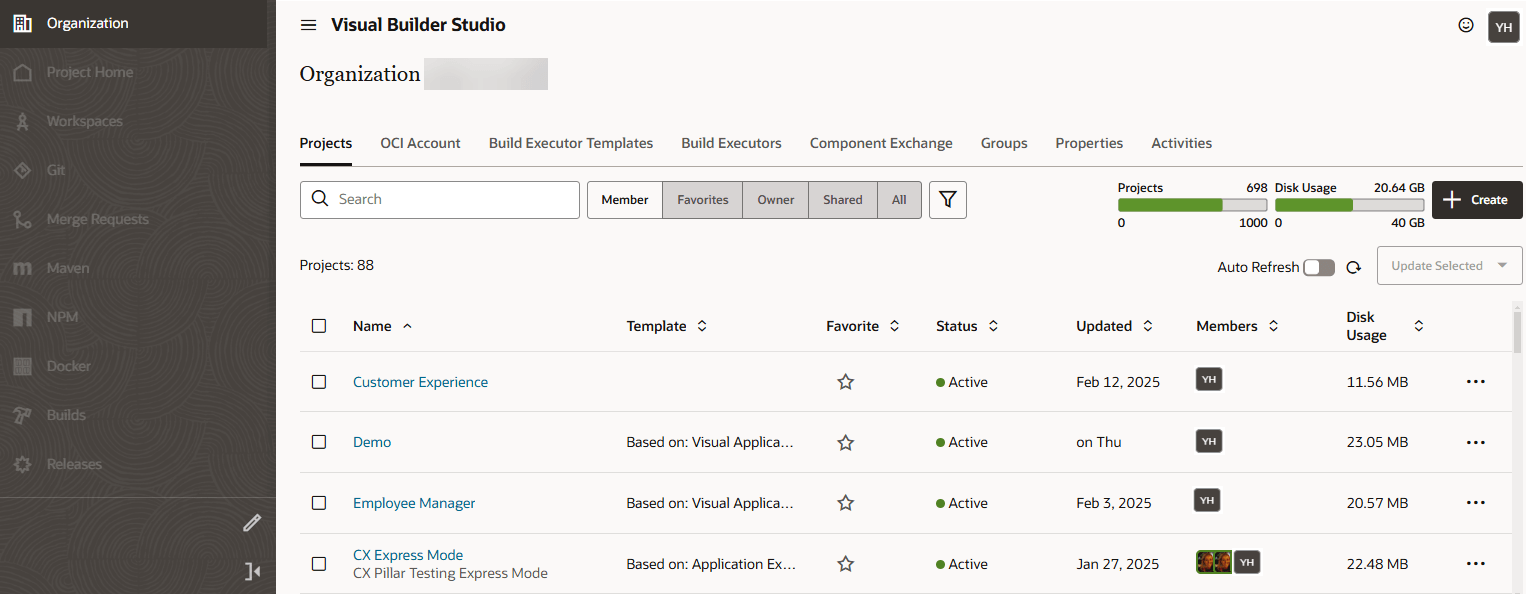The image size is (1526, 594).
Task: Switch to the Build Executors tab
Action: [731, 143]
